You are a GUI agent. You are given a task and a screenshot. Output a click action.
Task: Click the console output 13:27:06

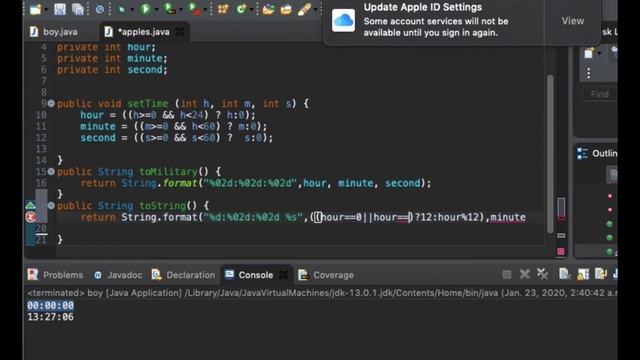coord(51,317)
